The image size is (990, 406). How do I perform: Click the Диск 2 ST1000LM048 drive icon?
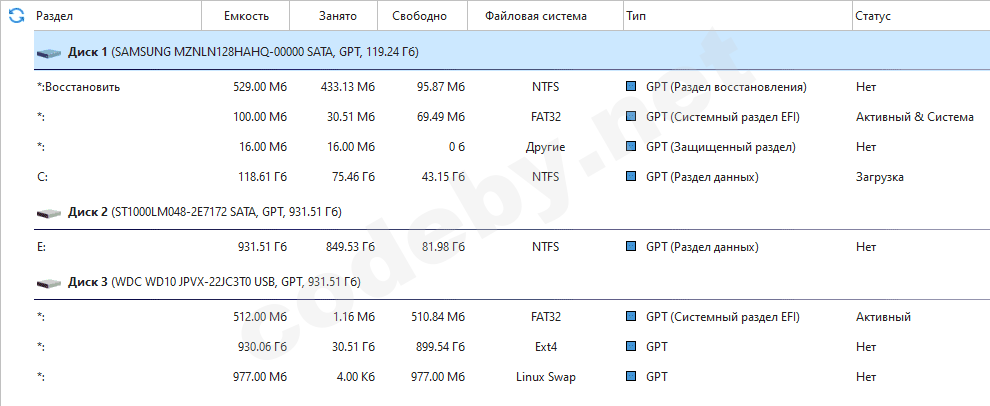(x=49, y=213)
